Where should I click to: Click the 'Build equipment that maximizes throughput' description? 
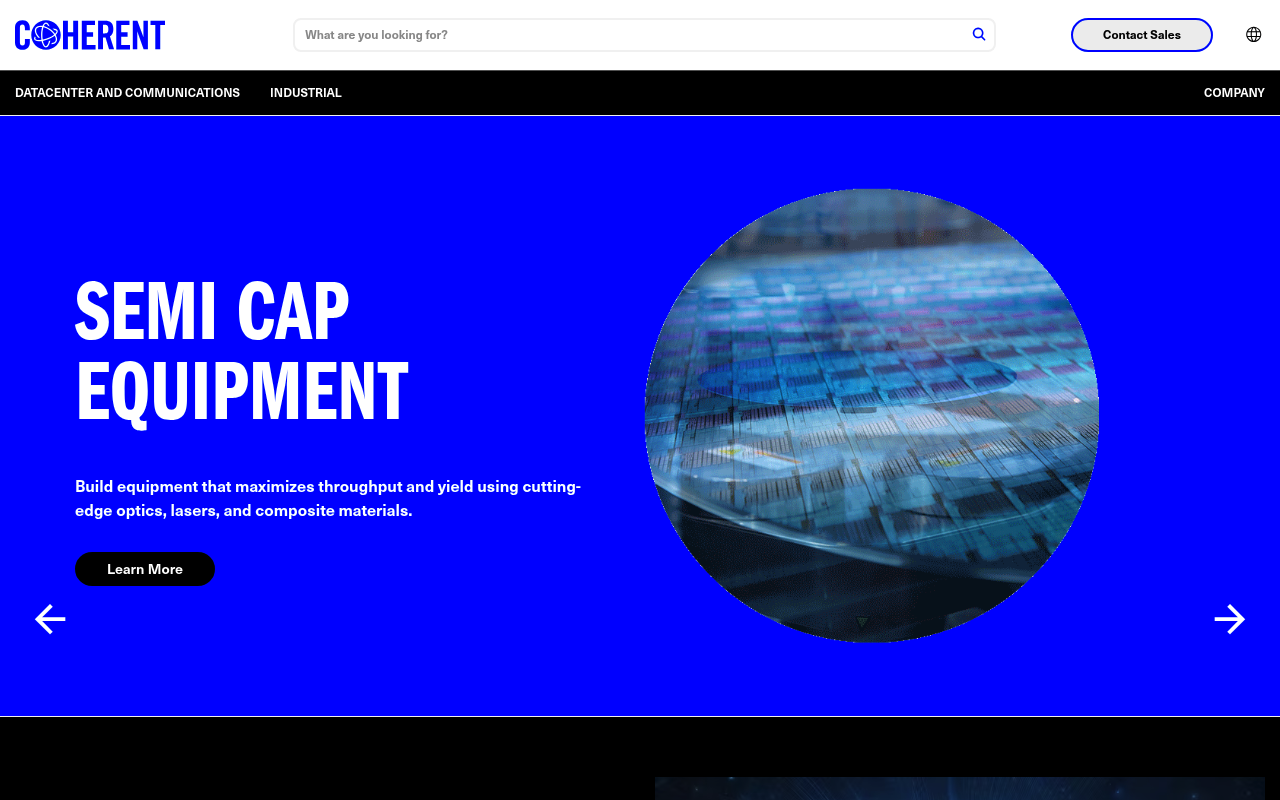click(x=328, y=498)
